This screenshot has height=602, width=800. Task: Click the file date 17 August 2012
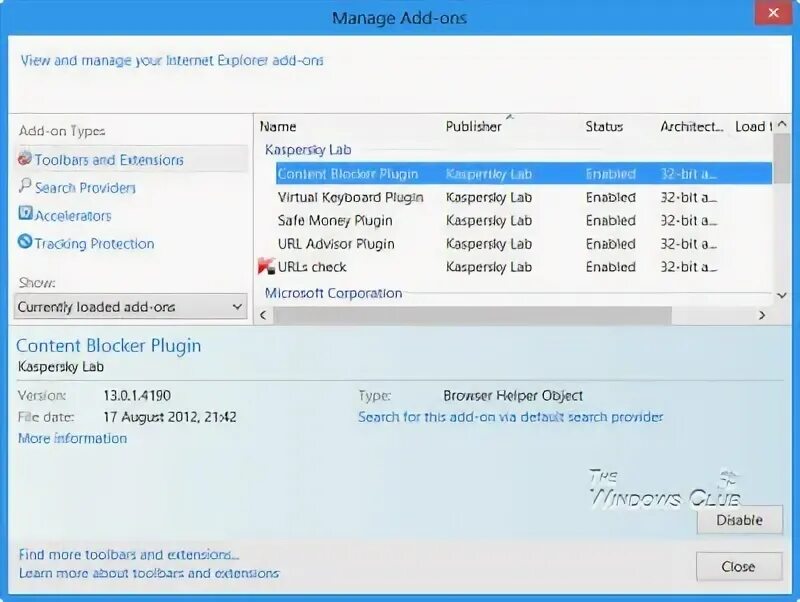(170, 417)
